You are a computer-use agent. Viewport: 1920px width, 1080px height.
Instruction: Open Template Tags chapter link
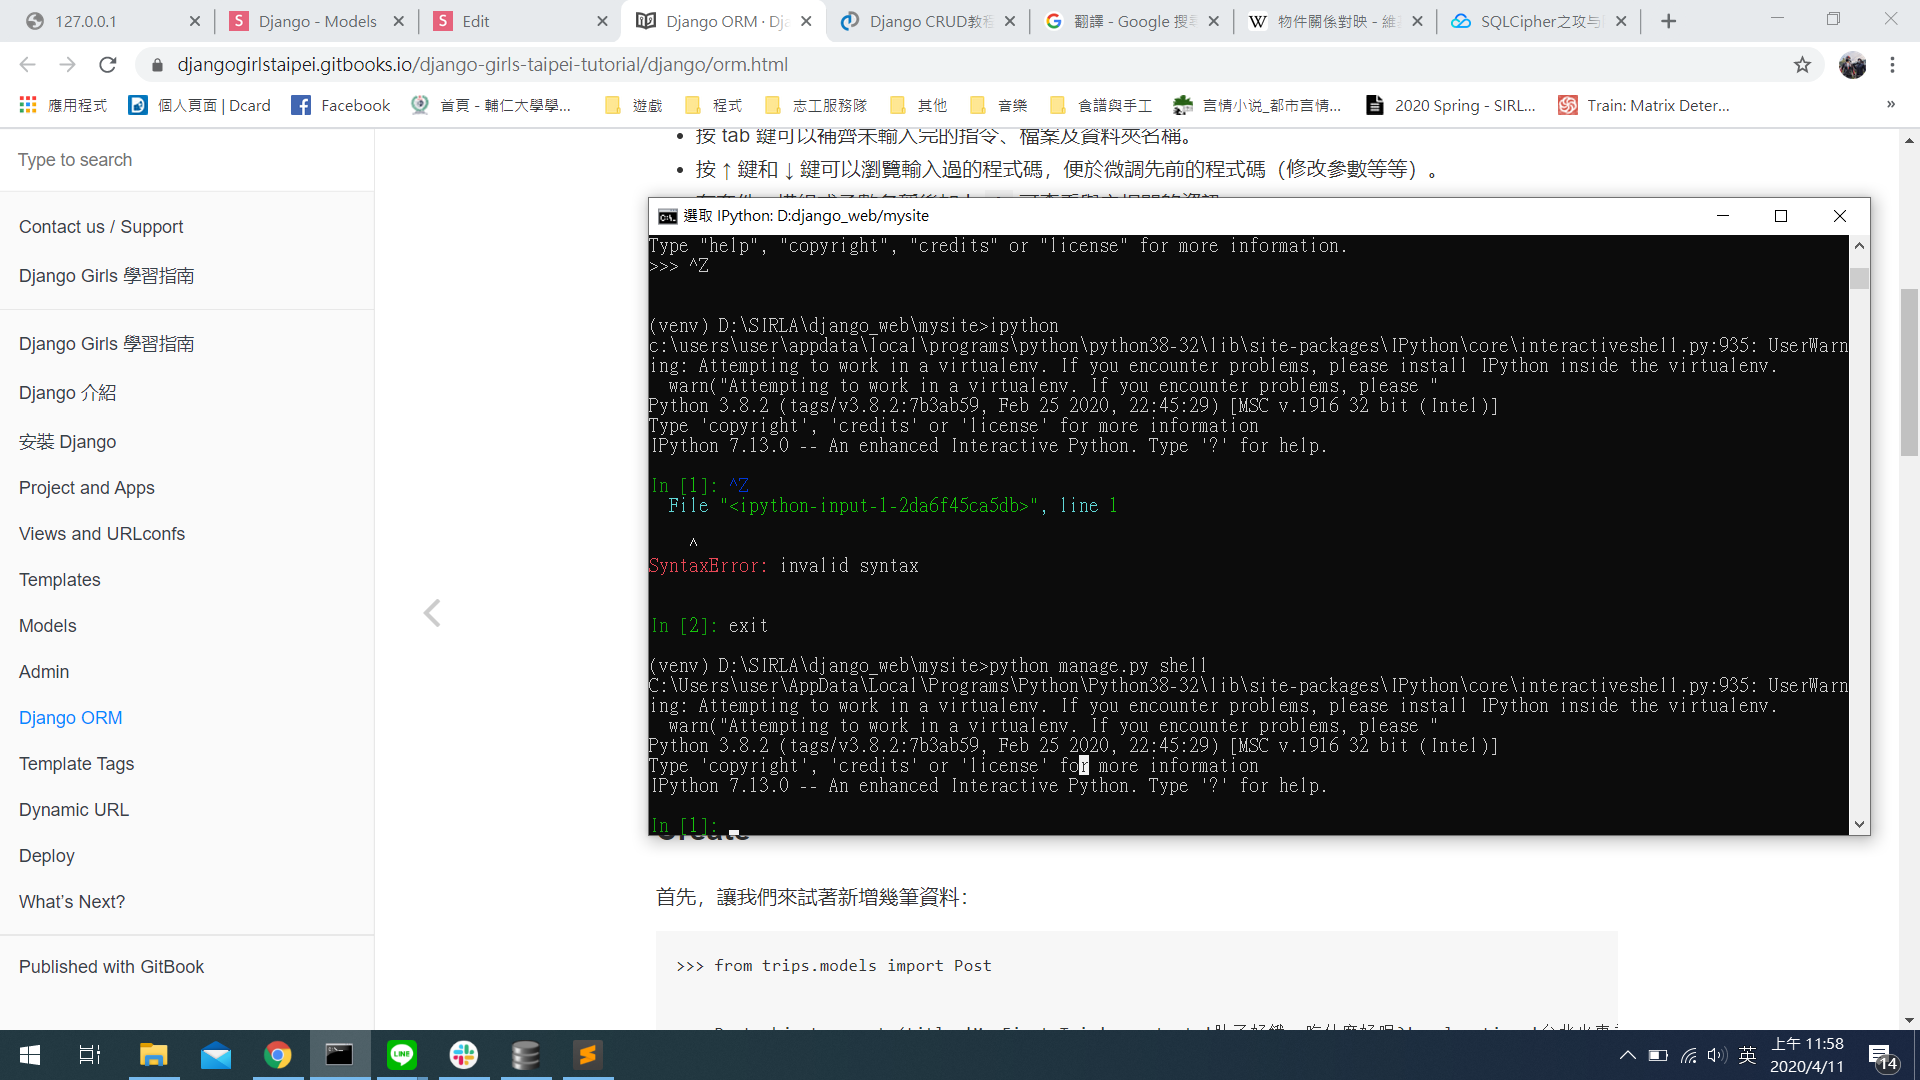pos(76,764)
